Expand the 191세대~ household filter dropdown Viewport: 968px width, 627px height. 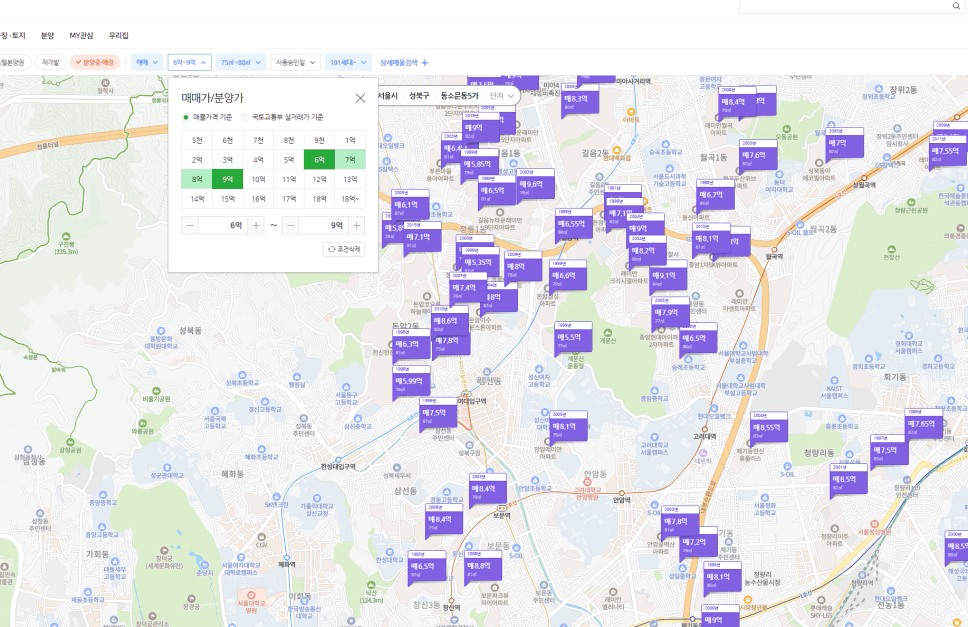[x=347, y=62]
